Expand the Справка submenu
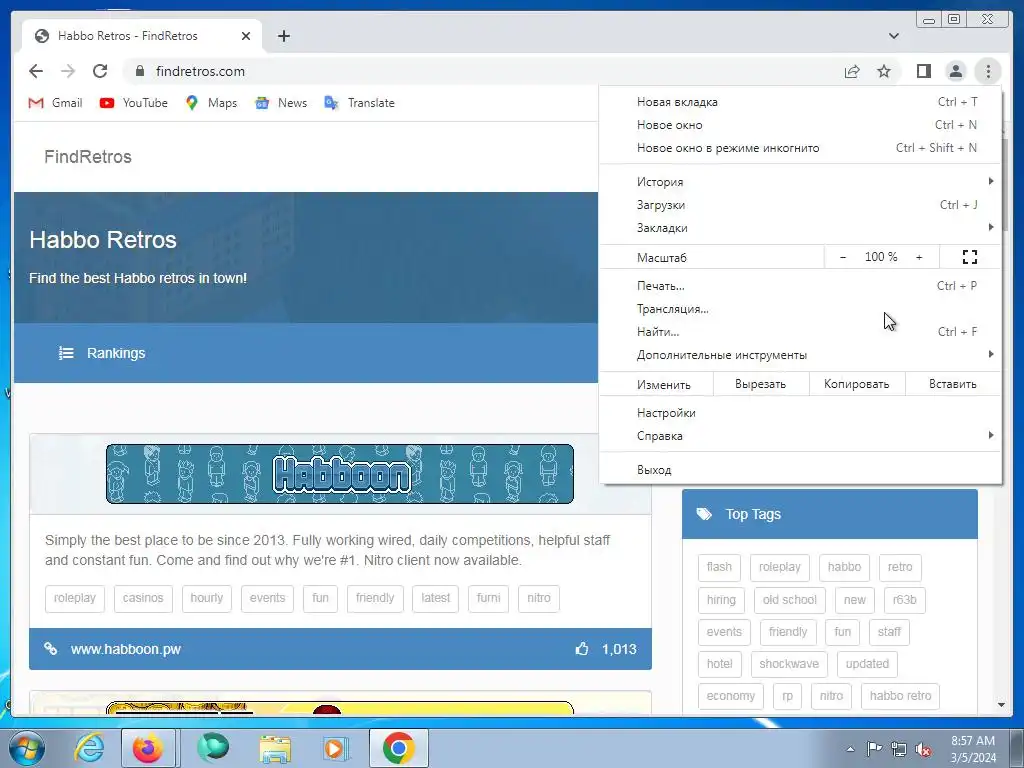The image size is (1024, 768). point(800,436)
